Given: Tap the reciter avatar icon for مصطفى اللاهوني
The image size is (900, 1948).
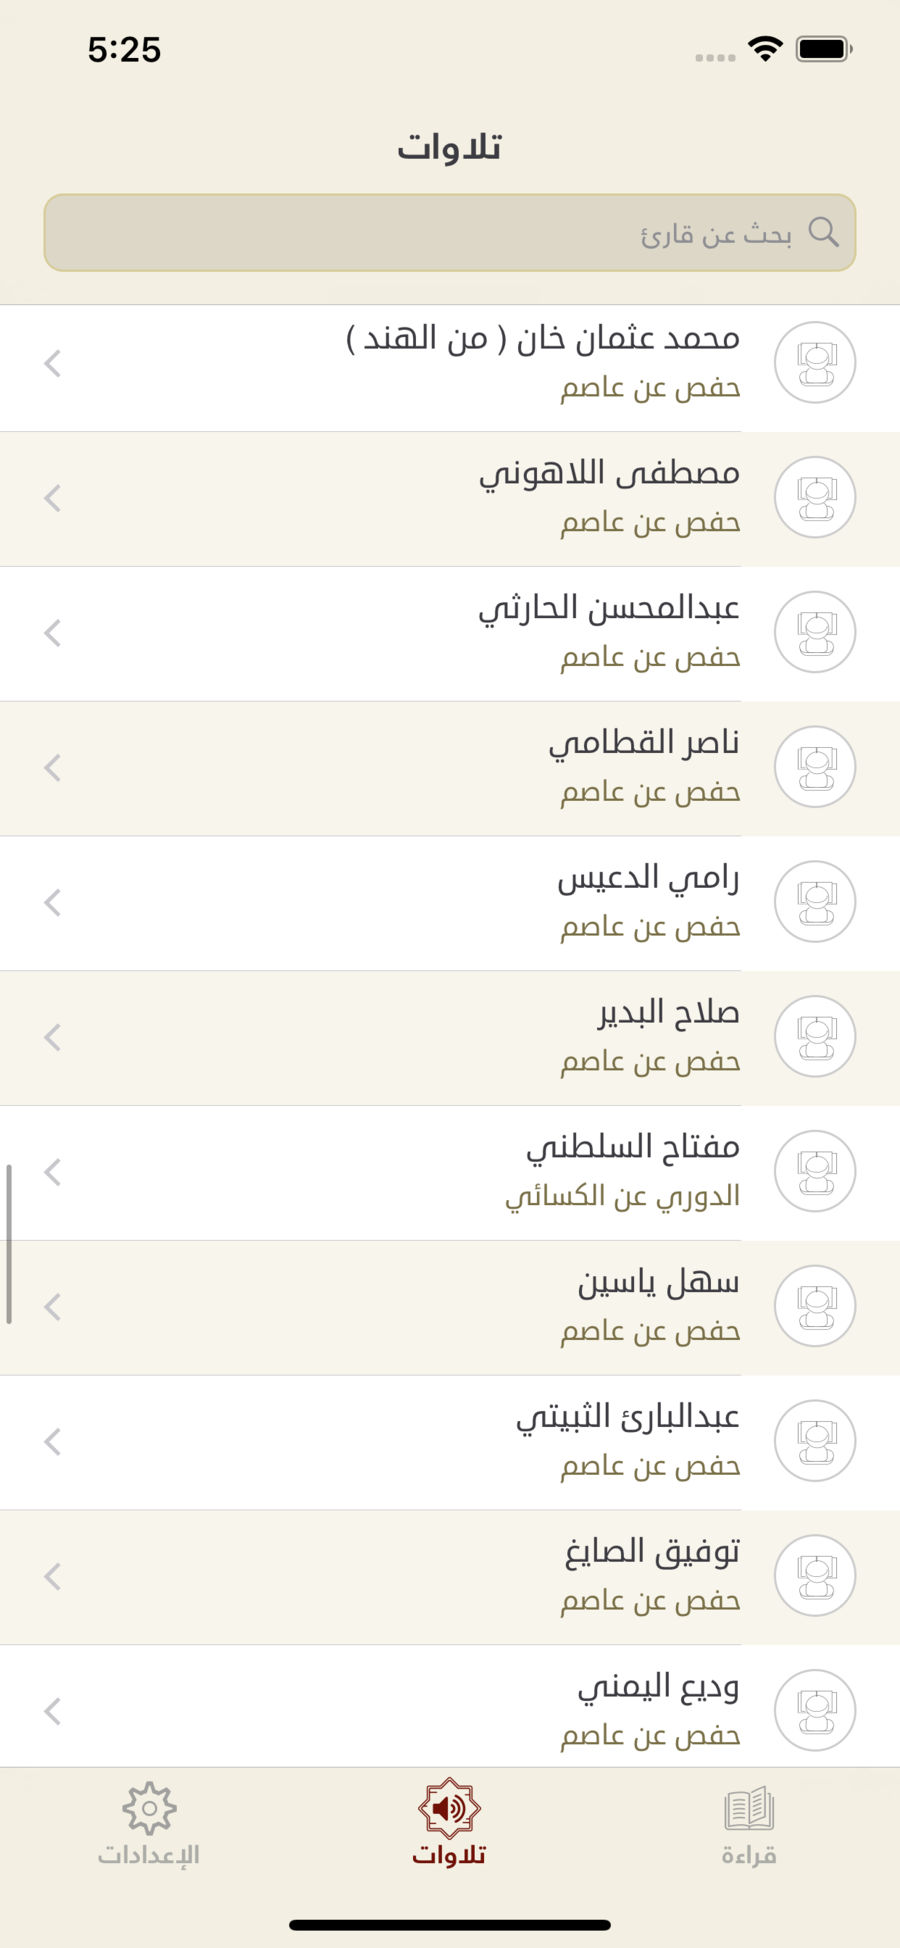Looking at the screenshot, I should [815, 497].
